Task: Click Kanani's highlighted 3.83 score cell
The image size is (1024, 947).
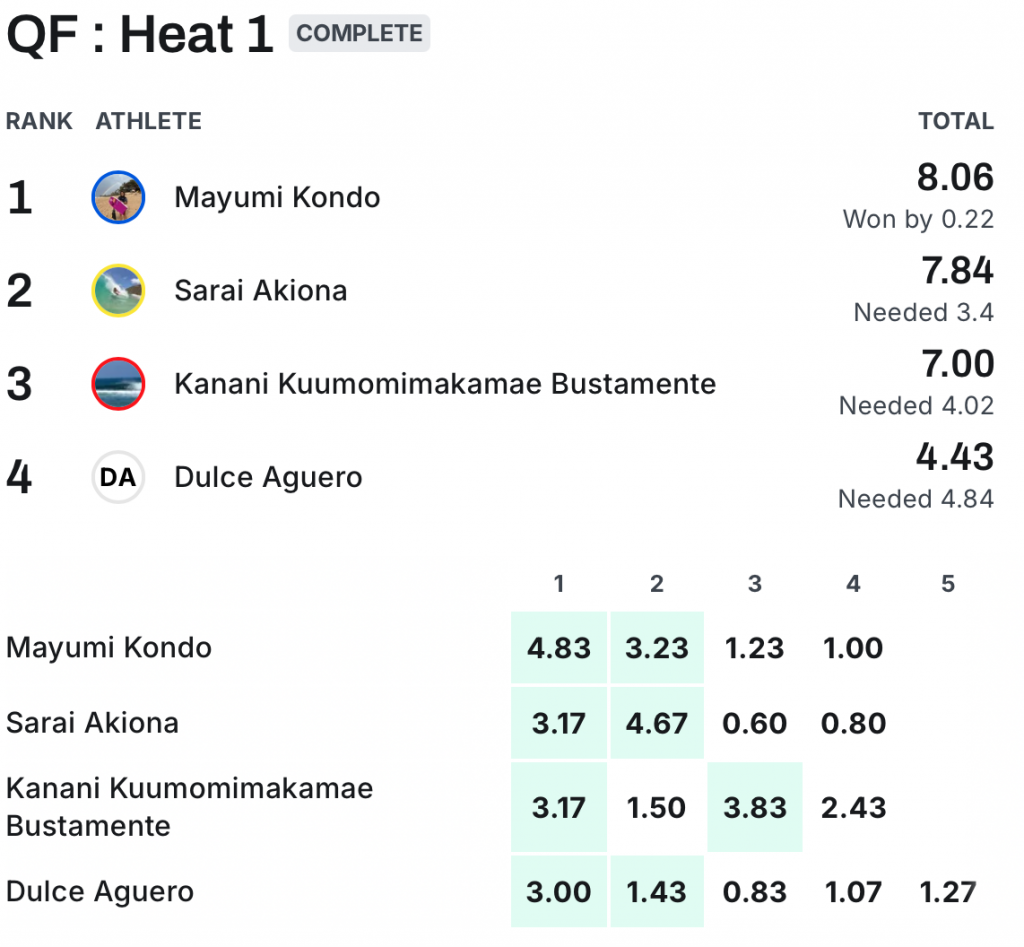Action: coord(754,807)
